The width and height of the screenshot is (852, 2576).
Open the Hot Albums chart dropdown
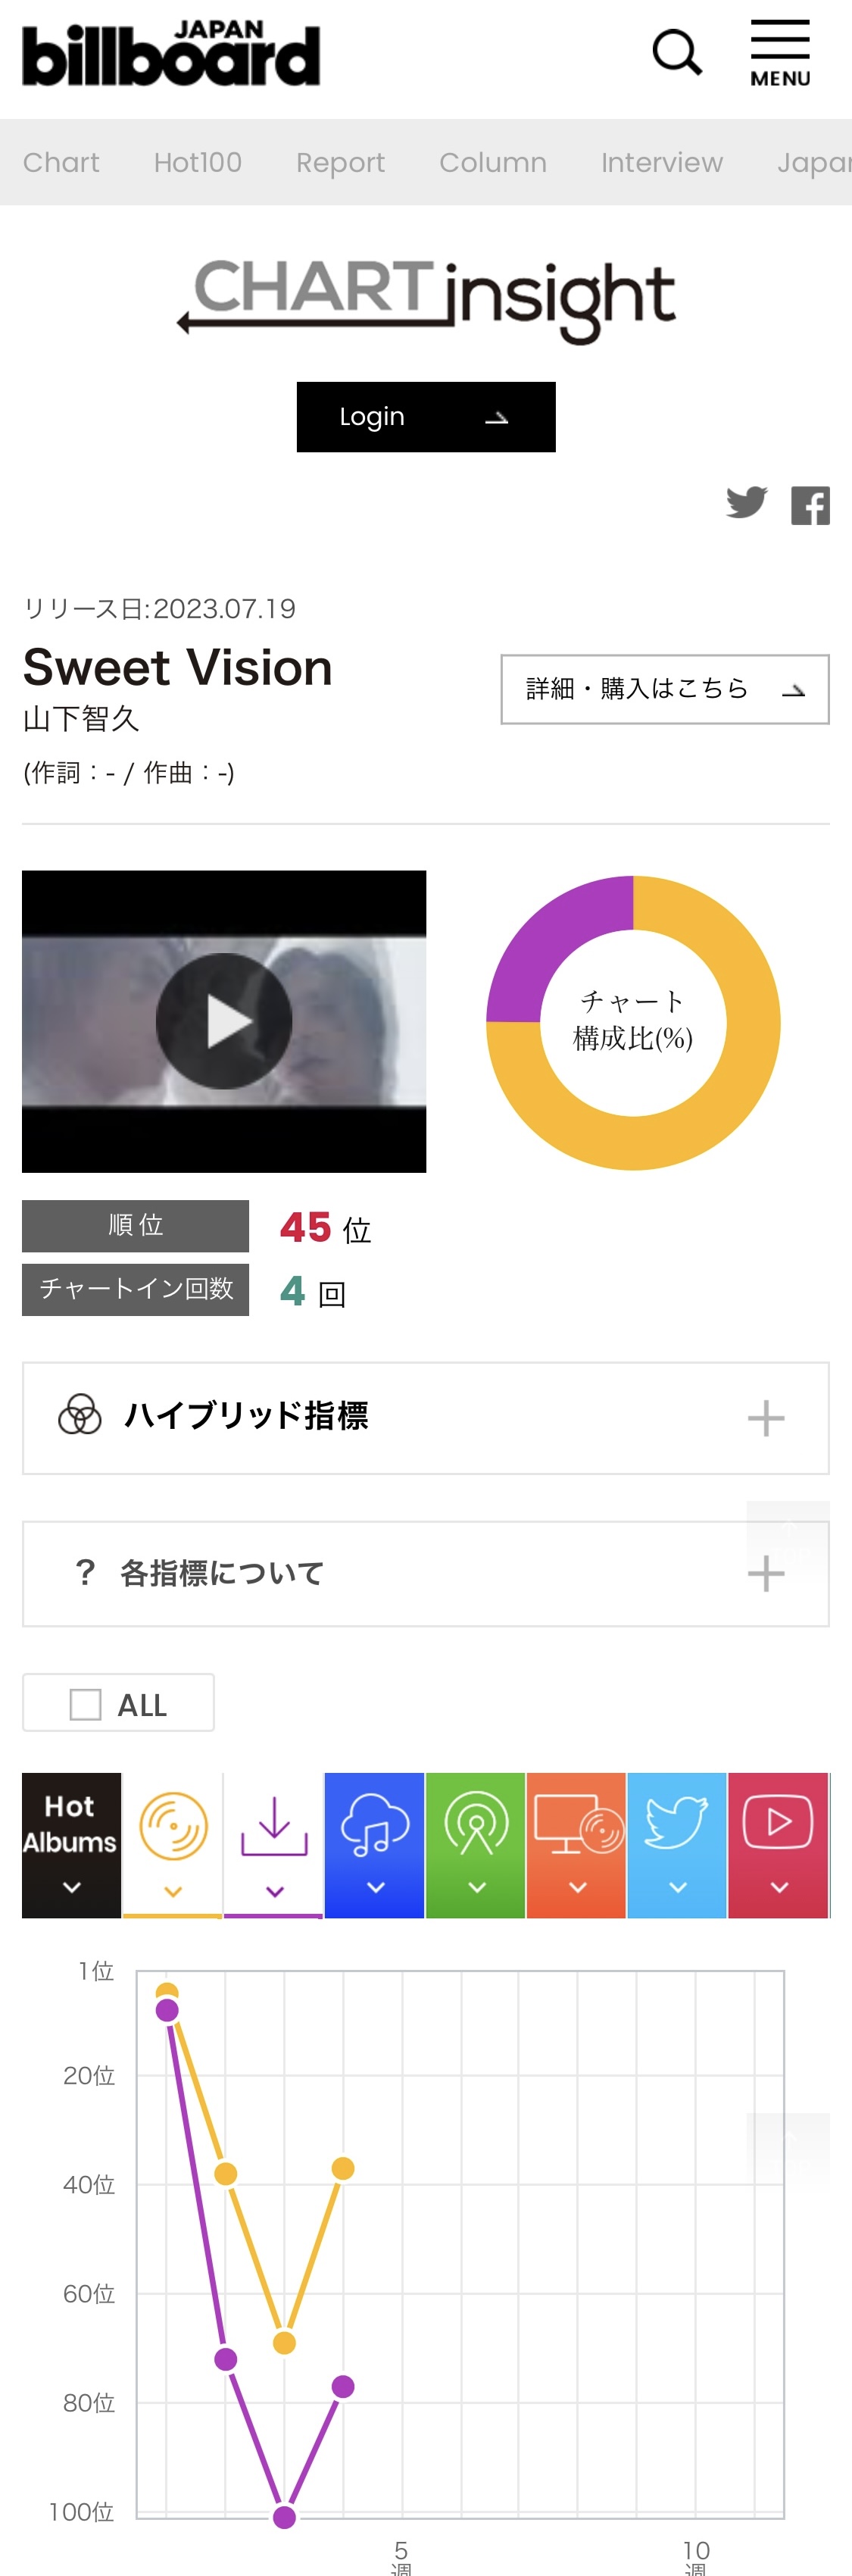(x=72, y=1844)
